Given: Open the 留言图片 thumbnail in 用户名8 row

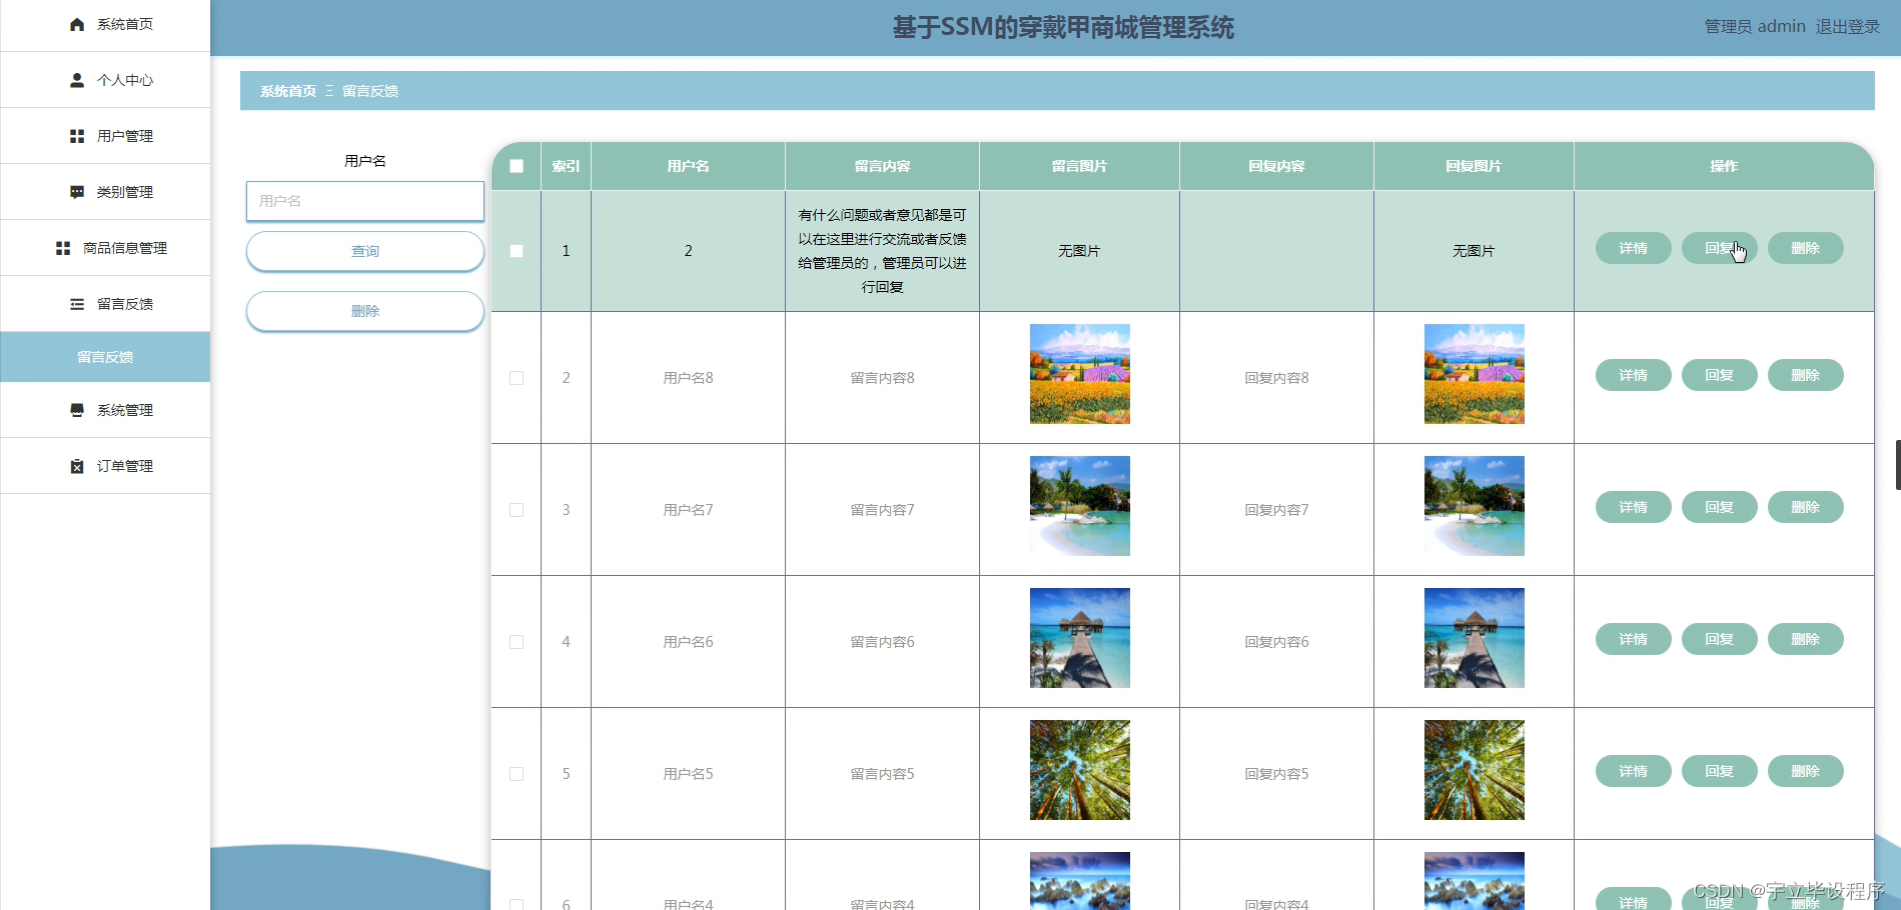Looking at the screenshot, I should point(1080,374).
